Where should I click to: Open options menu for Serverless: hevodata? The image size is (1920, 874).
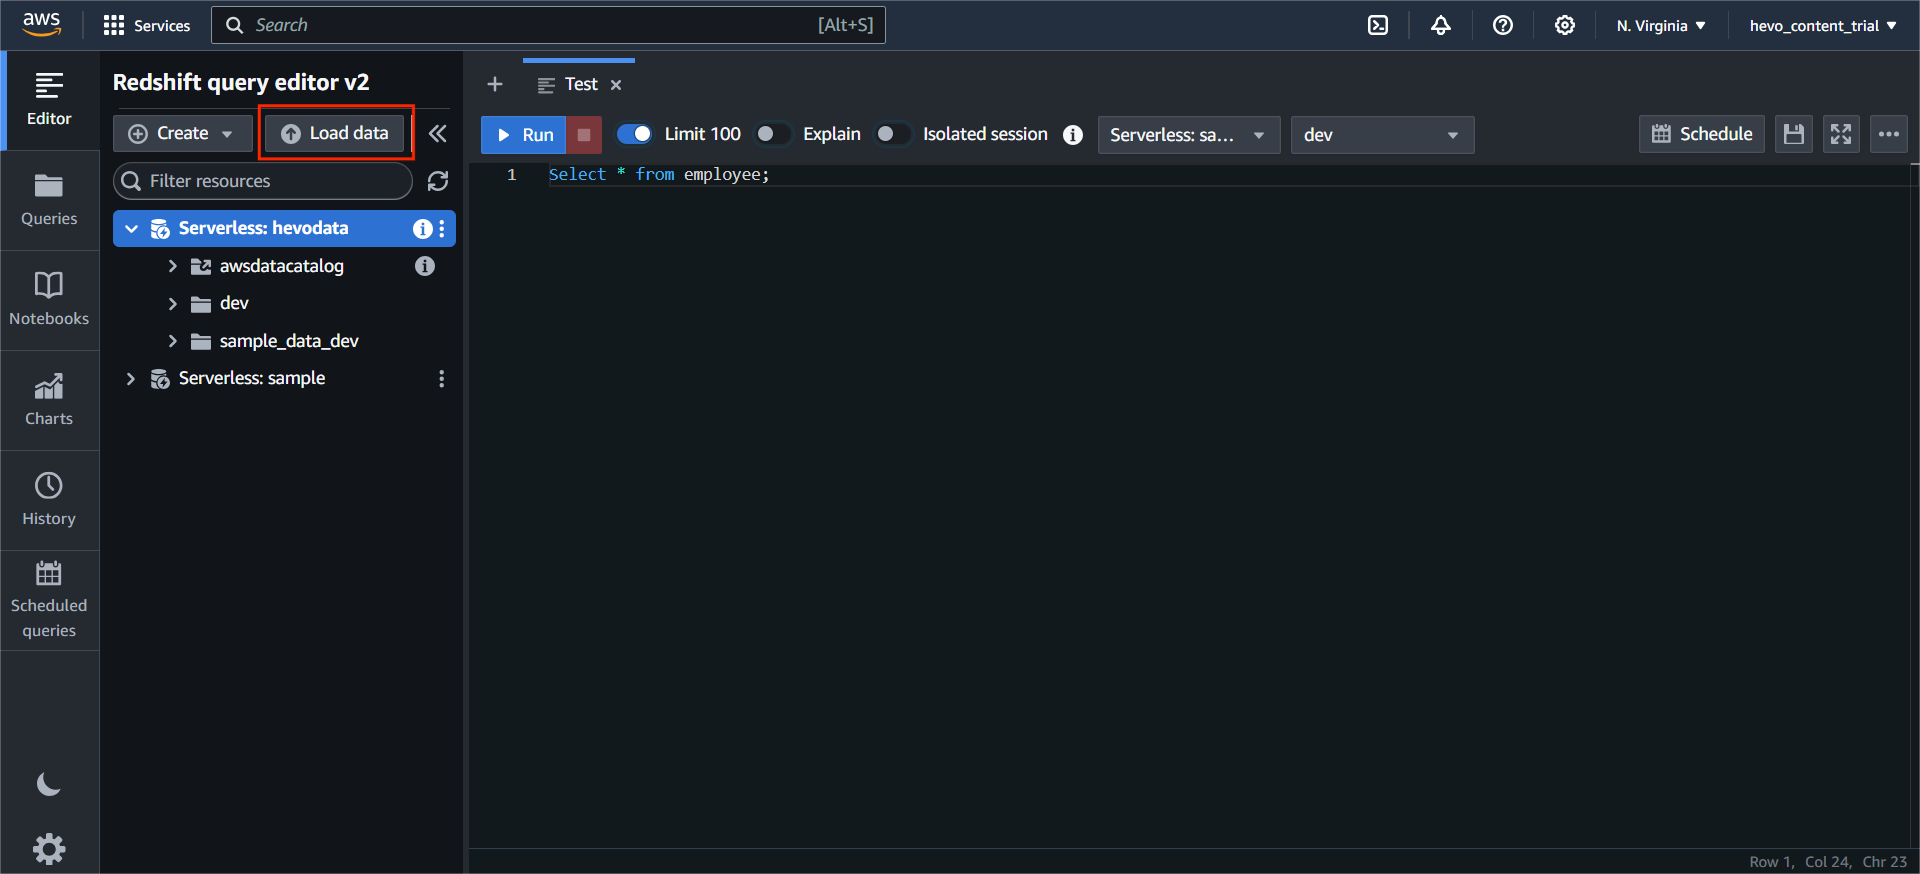pyautogui.click(x=442, y=229)
